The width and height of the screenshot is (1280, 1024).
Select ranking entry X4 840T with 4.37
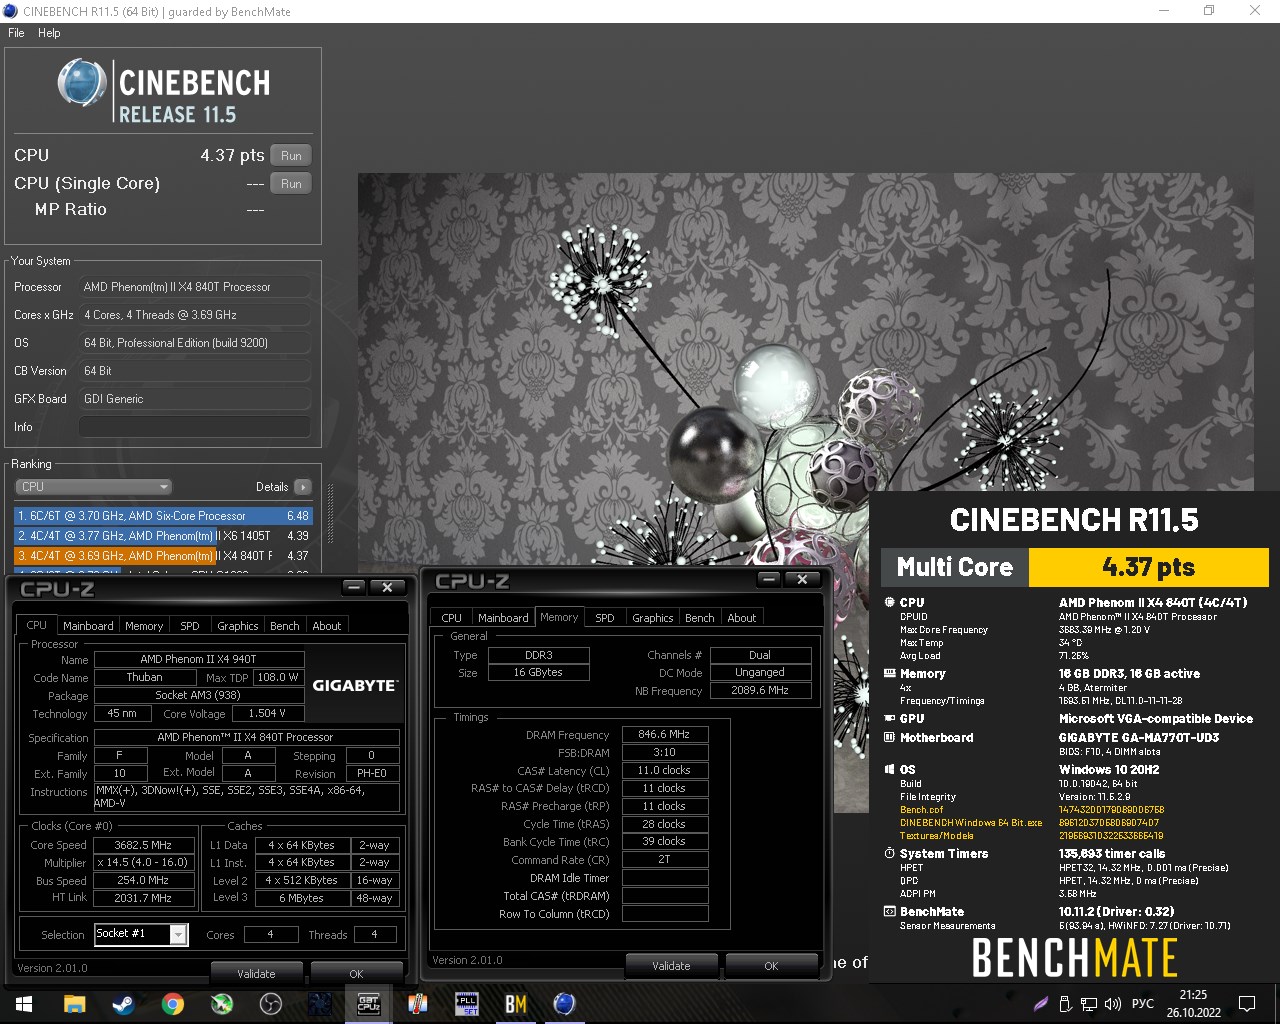pos(163,555)
